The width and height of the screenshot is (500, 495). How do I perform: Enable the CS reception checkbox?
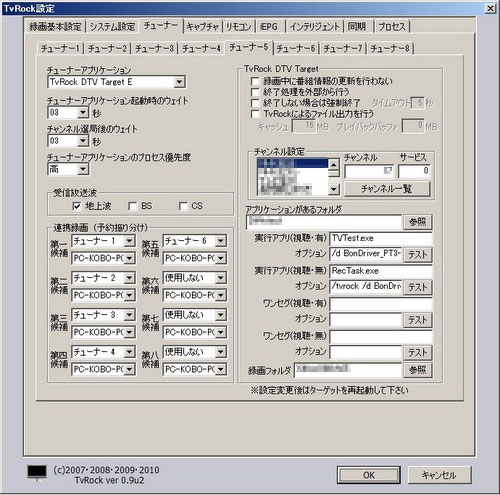click(x=183, y=206)
